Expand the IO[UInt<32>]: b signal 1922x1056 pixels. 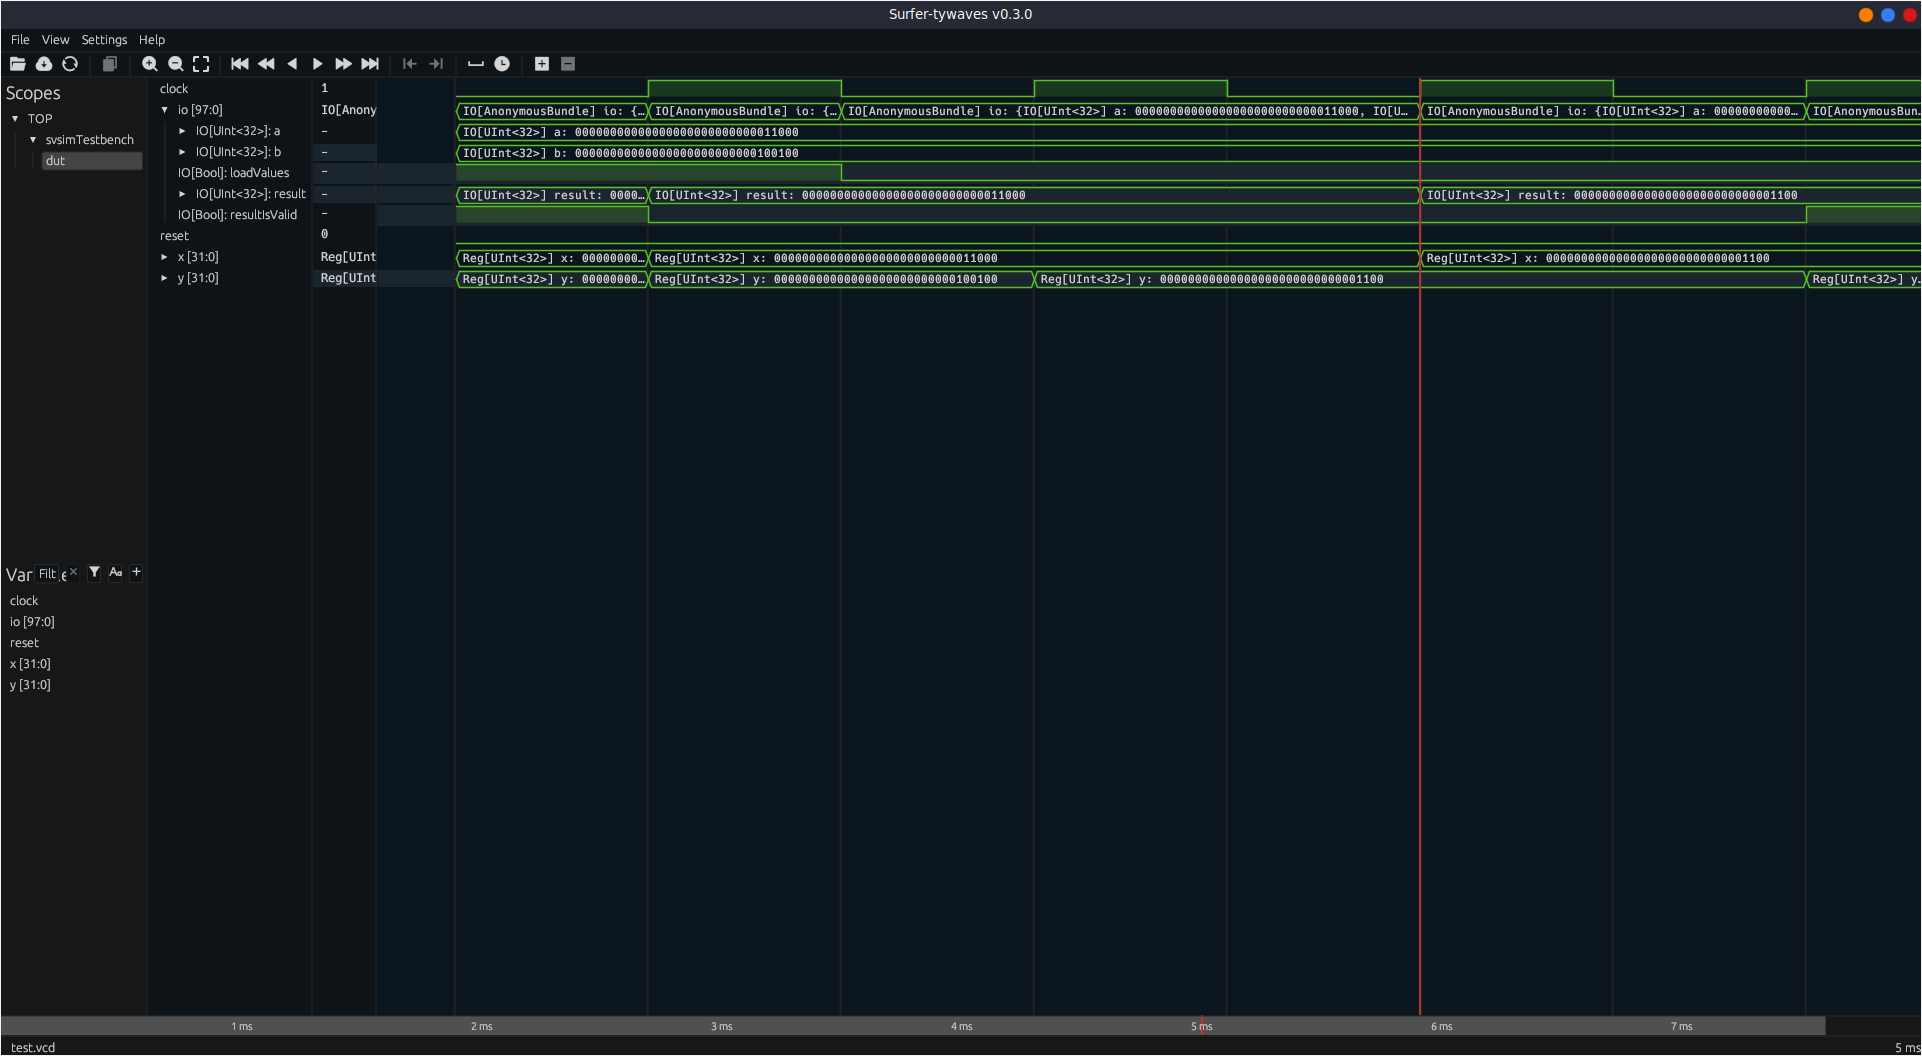(183, 152)
